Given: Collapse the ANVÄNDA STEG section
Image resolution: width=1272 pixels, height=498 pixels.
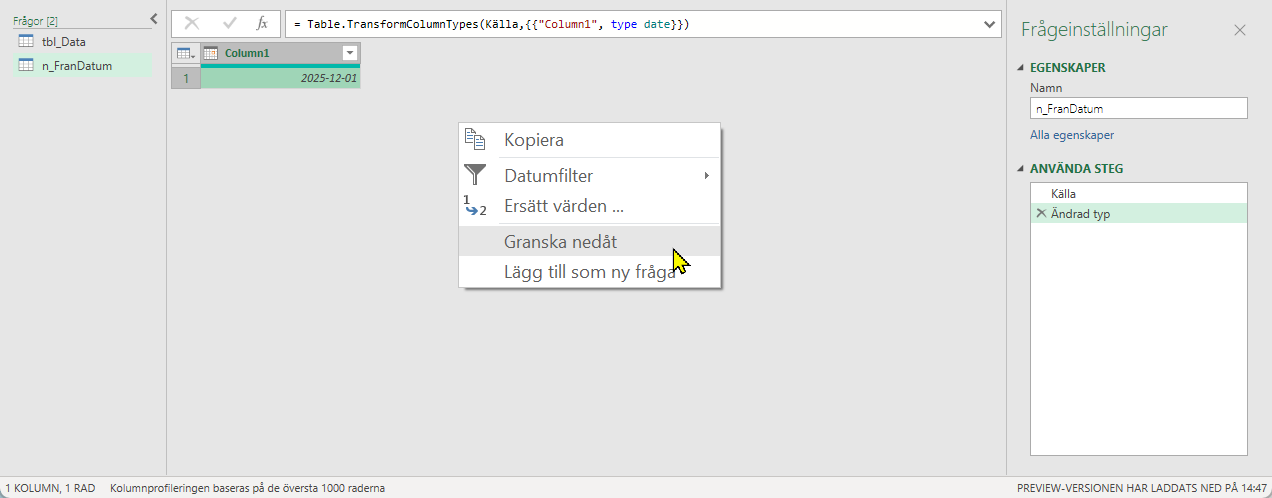Looking at the screenshot, I should tap(1020, 169).
